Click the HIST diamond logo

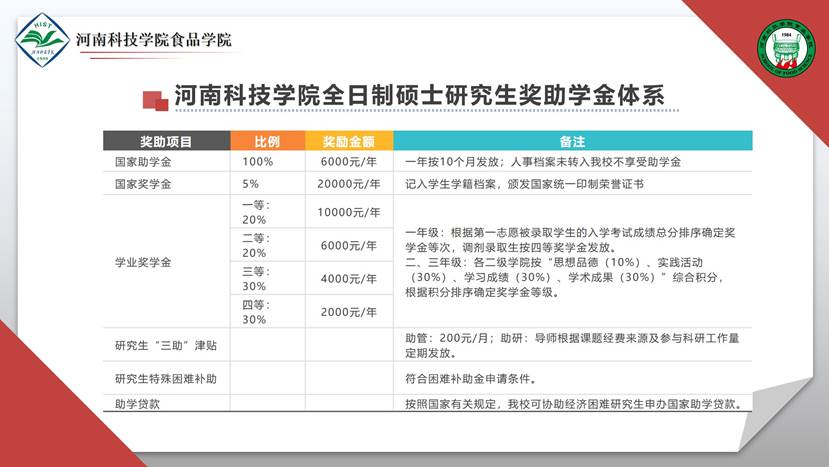pos(42,40)
